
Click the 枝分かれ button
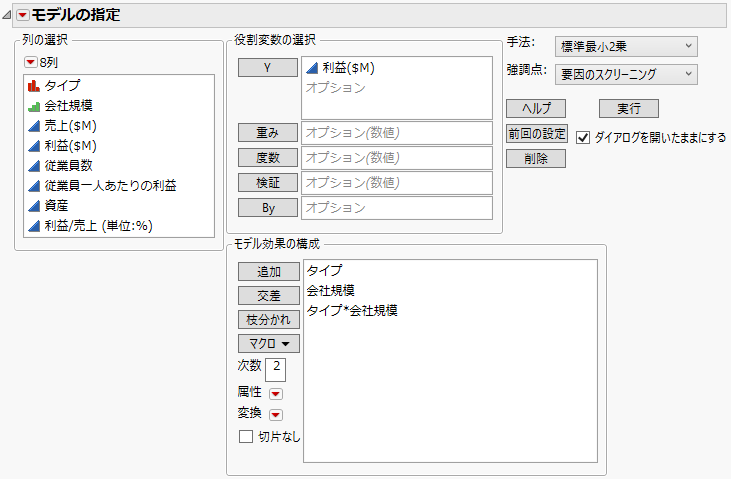(269, 319)
